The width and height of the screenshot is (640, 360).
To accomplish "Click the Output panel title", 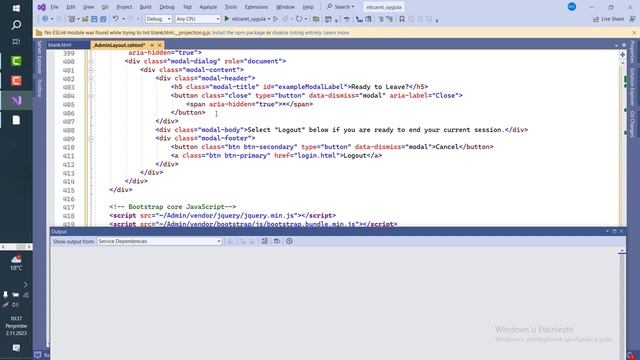I will pyautogui.click(x=59, y=231).
